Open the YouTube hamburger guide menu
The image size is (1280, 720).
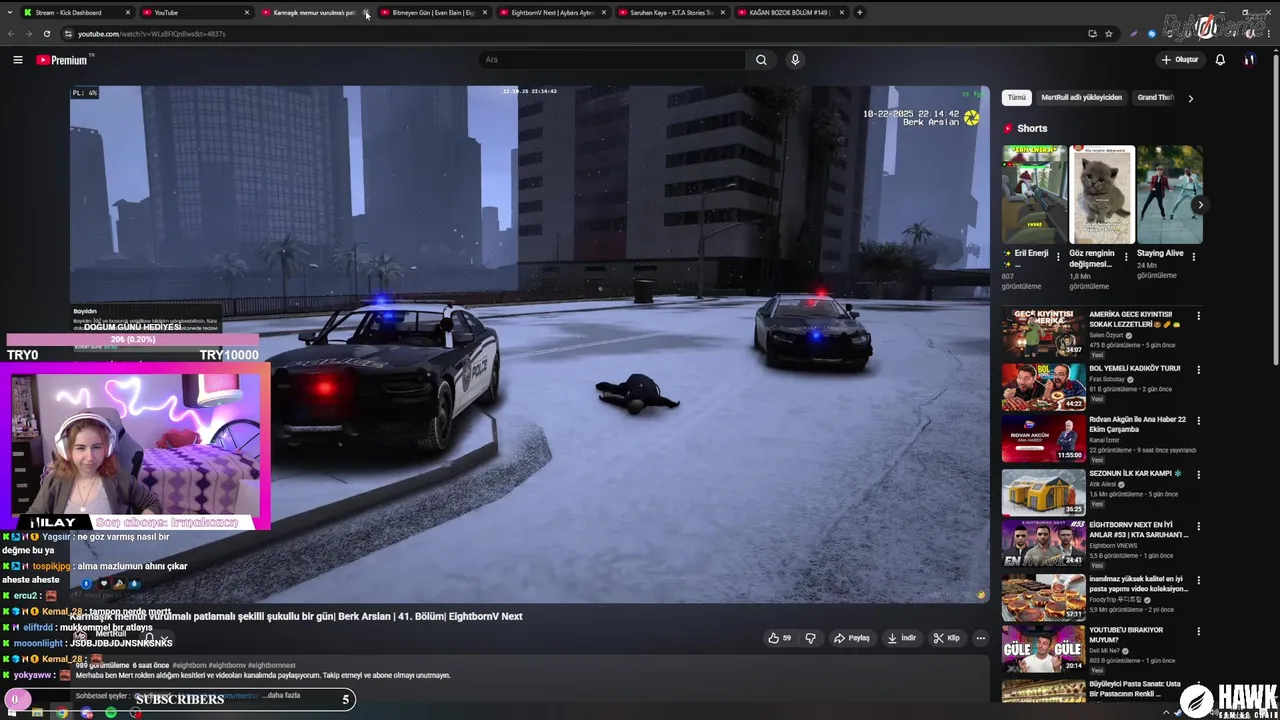pos(17,60)
